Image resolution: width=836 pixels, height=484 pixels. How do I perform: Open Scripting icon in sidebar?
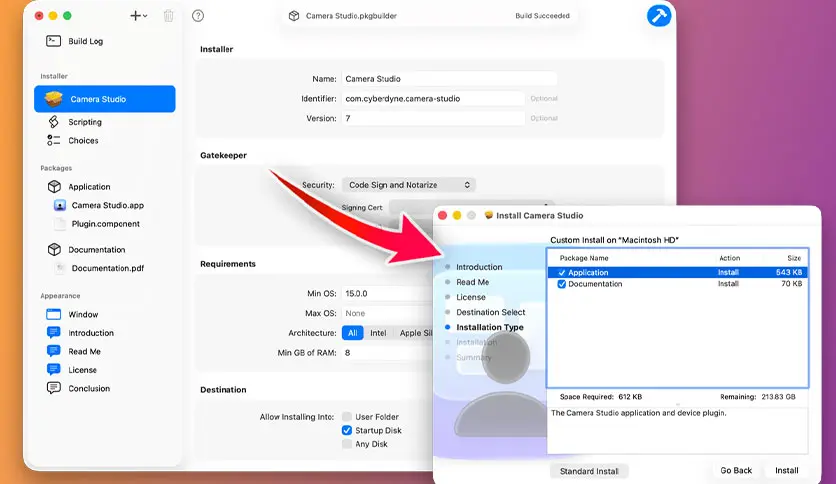[53, 122]
